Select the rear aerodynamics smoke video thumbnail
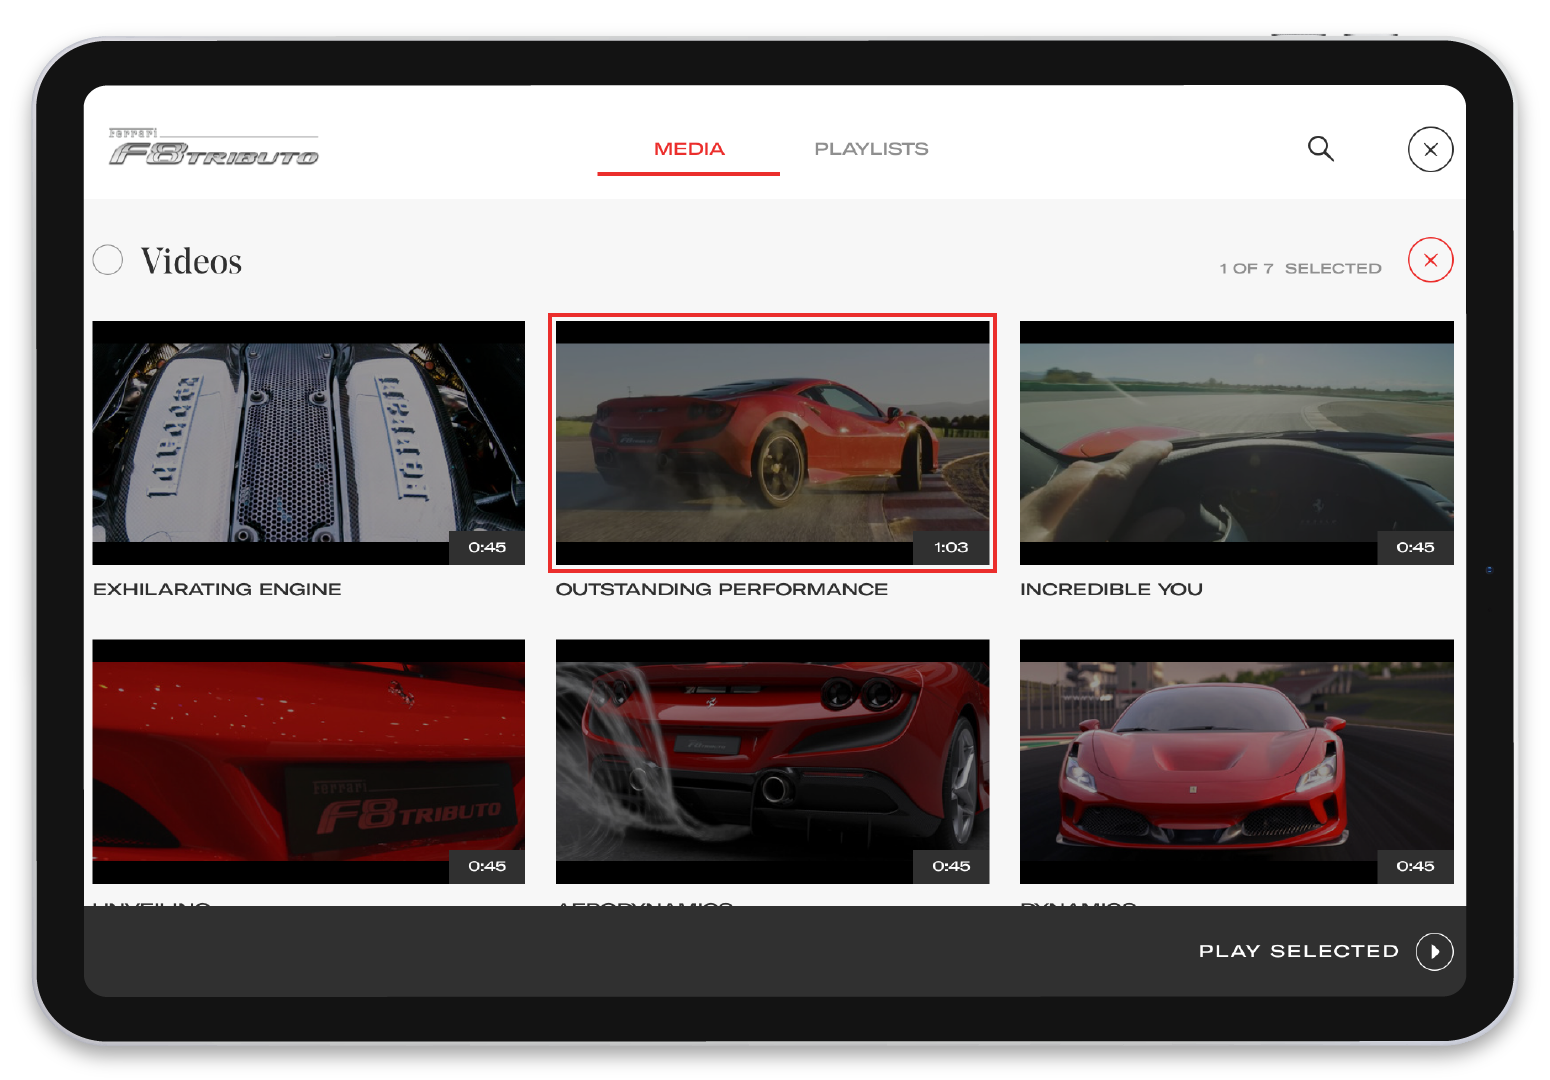1550x1080 pixels. [x=772, y=761]
